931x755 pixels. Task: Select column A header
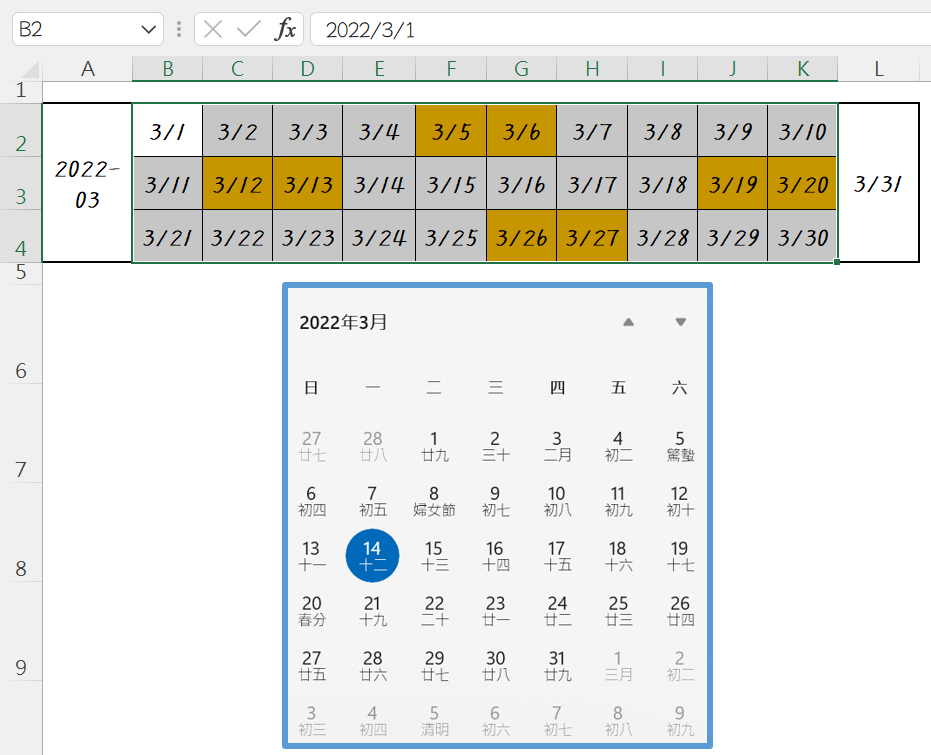coord(88,69)
